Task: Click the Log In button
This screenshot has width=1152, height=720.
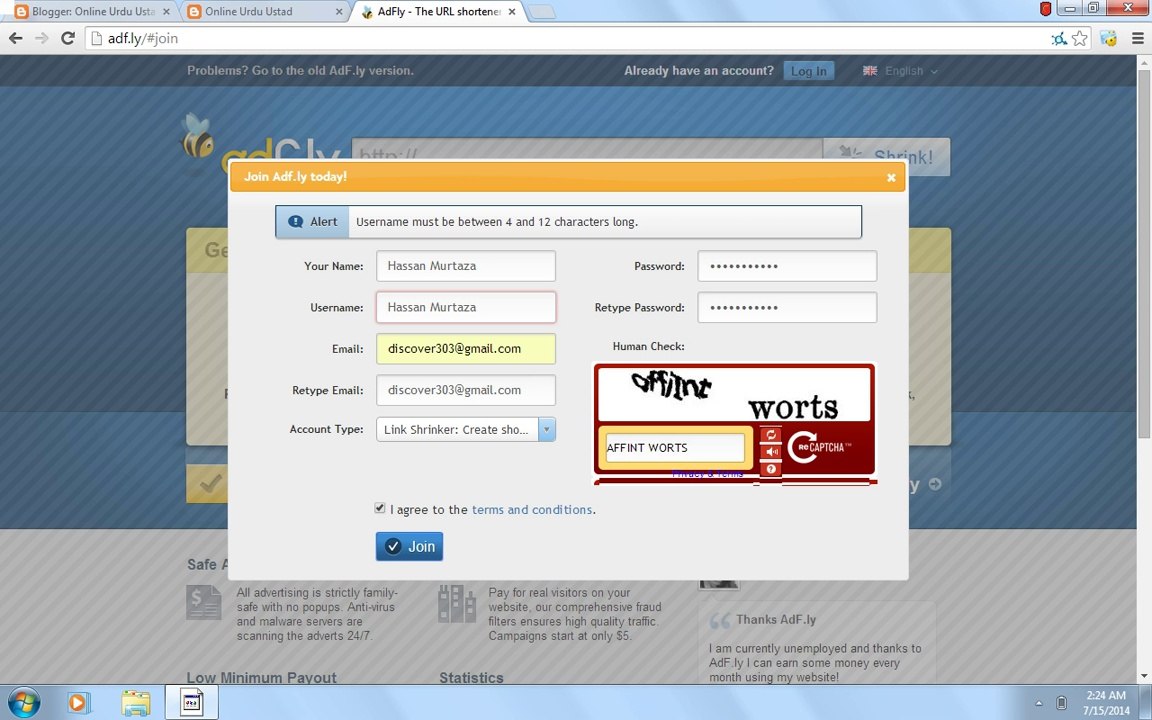Action: click(809, 71)
